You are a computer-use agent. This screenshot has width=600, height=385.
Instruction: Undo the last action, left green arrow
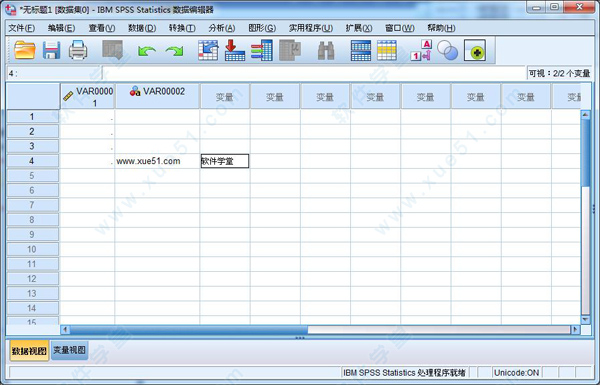[147, 51]
